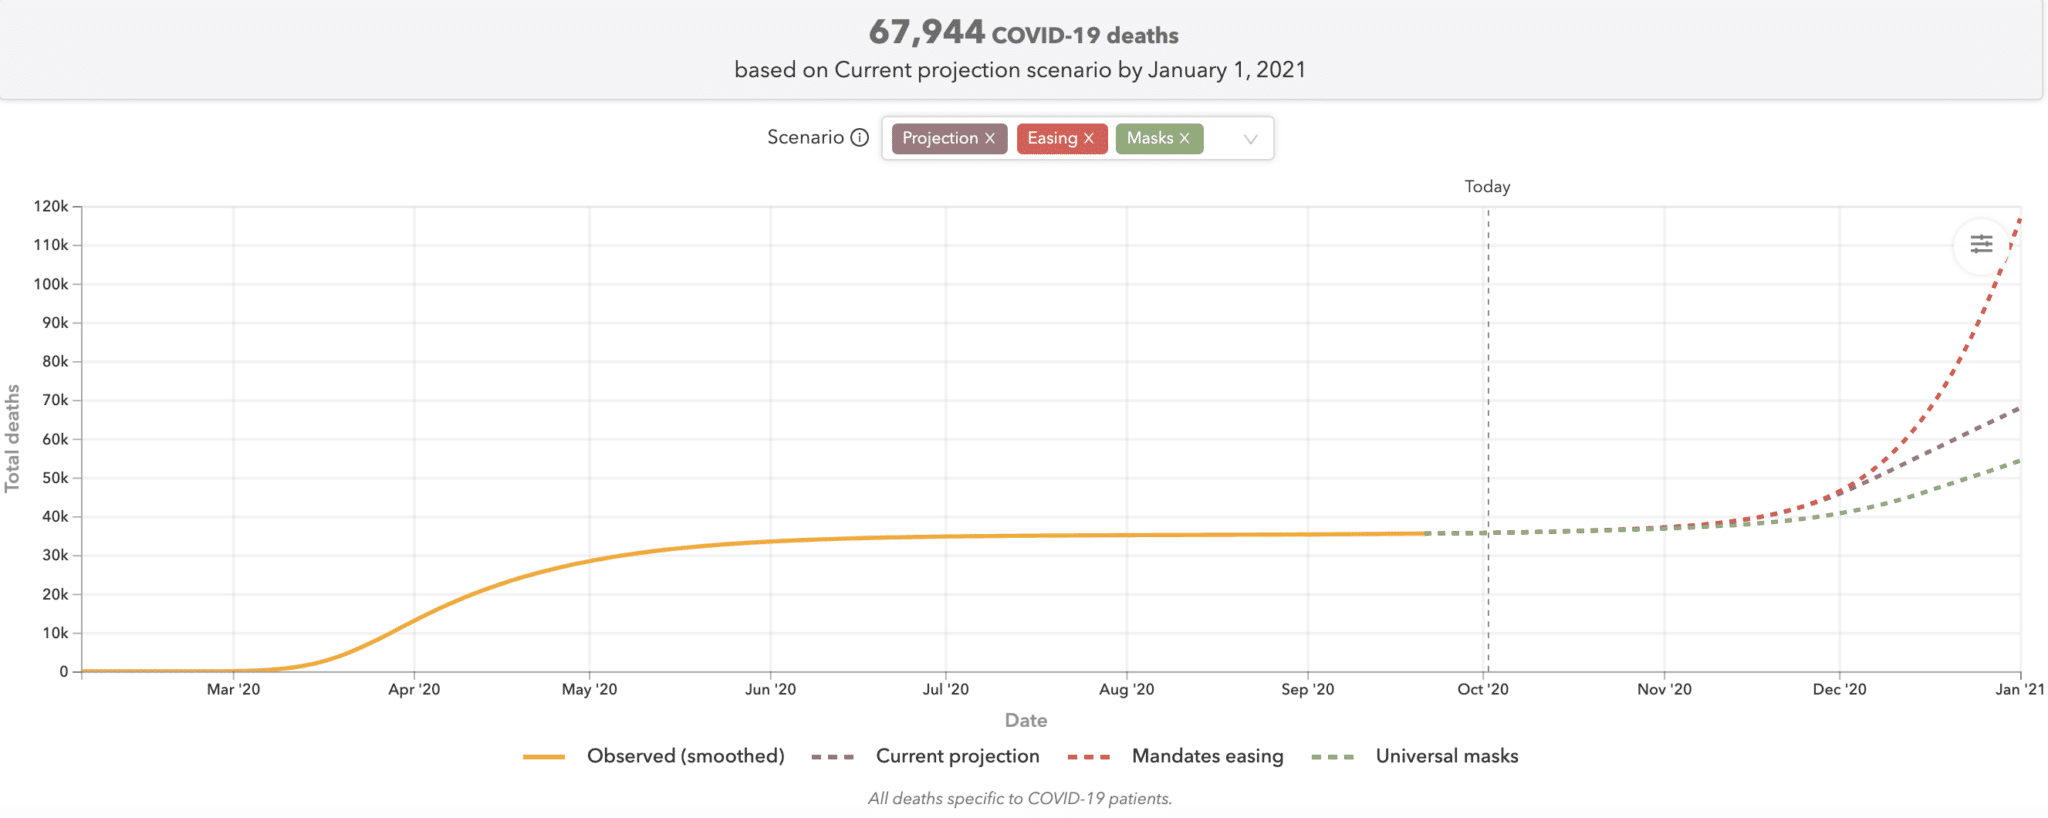Image resolution: width=2048 pixels, height=818 pixels.
Task: Toggle Universal masks legend series
Action: tap(1446, 756)
